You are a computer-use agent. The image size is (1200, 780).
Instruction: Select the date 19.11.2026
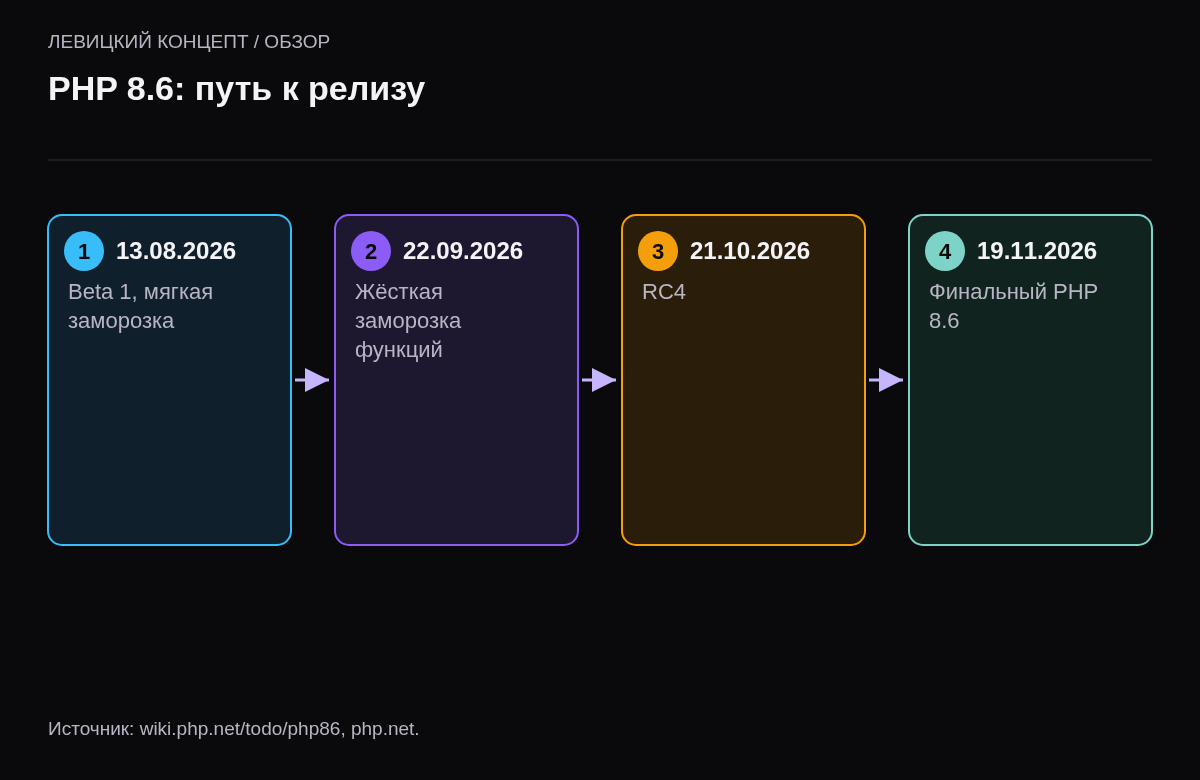click(x=1037, y=251)
